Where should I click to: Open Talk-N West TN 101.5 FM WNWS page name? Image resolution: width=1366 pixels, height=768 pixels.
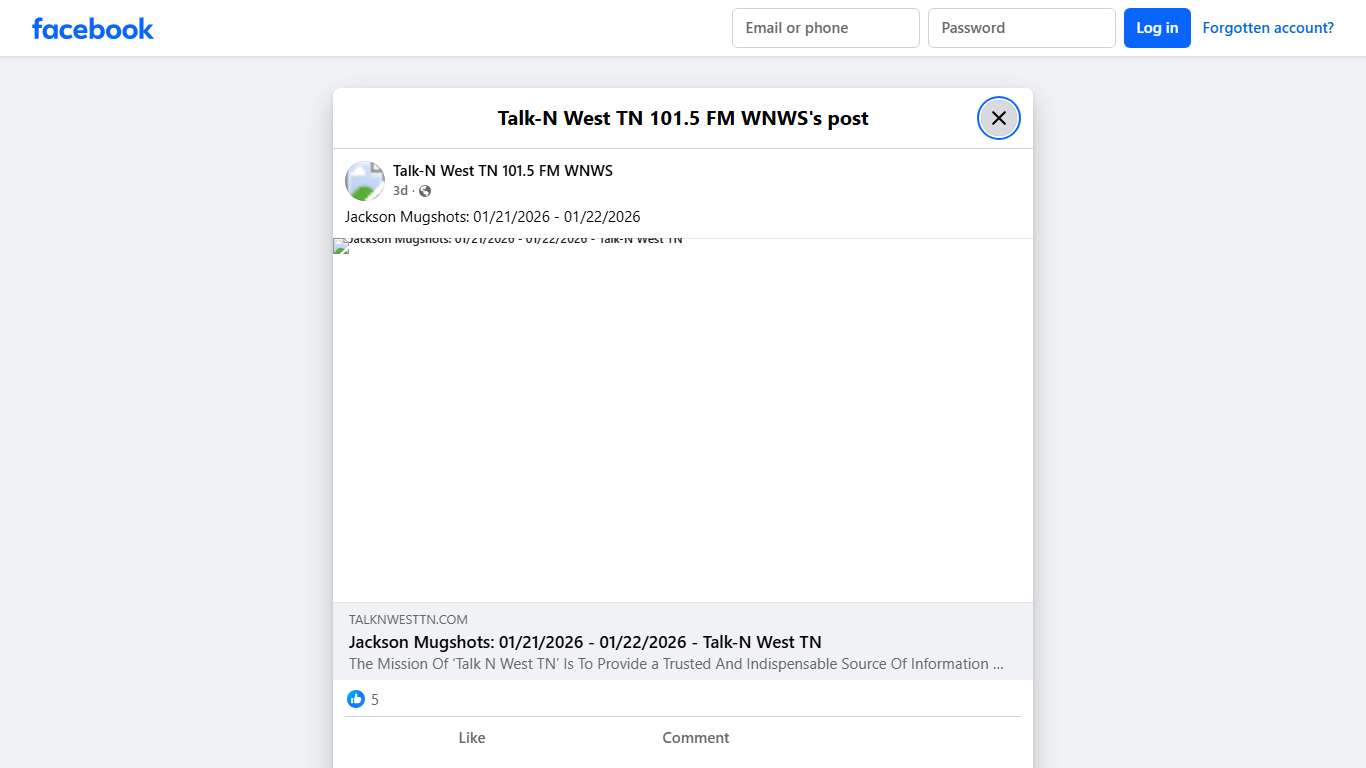point(502,171)
